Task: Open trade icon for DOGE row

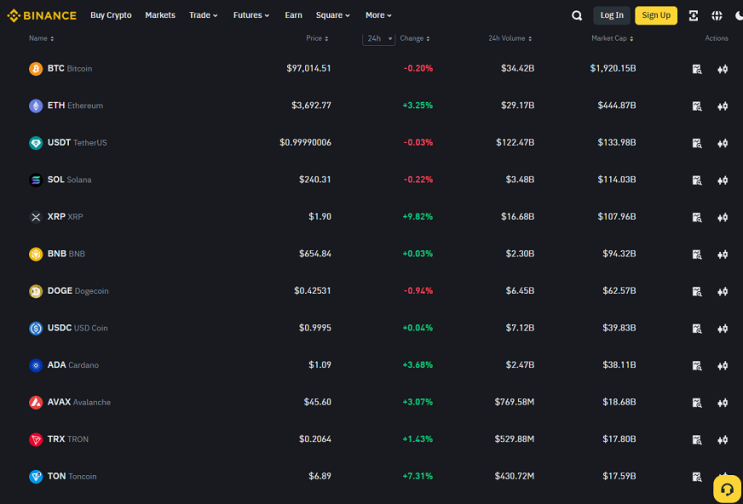Action: pyautogui.click(x=722, y=291)
